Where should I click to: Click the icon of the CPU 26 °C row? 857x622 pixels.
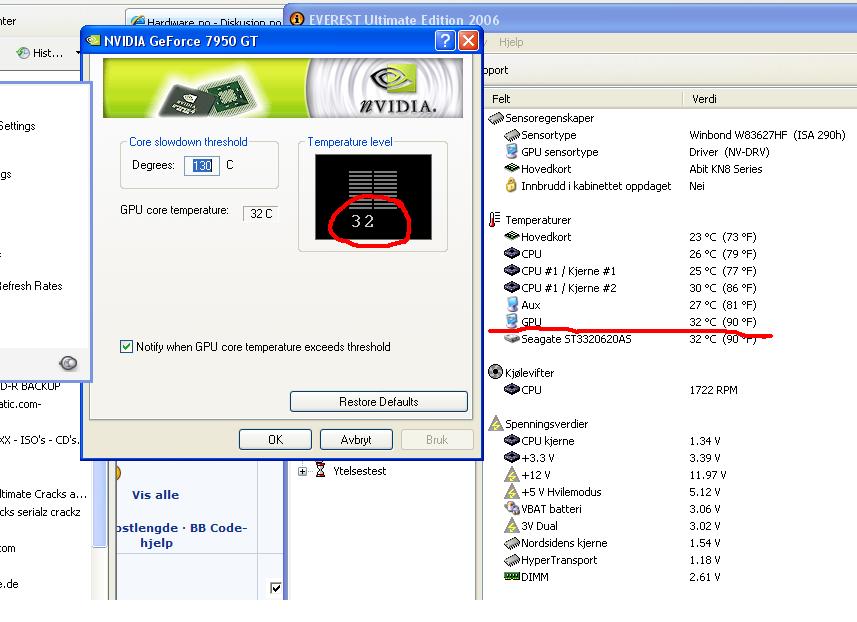[x=512, y=253]
